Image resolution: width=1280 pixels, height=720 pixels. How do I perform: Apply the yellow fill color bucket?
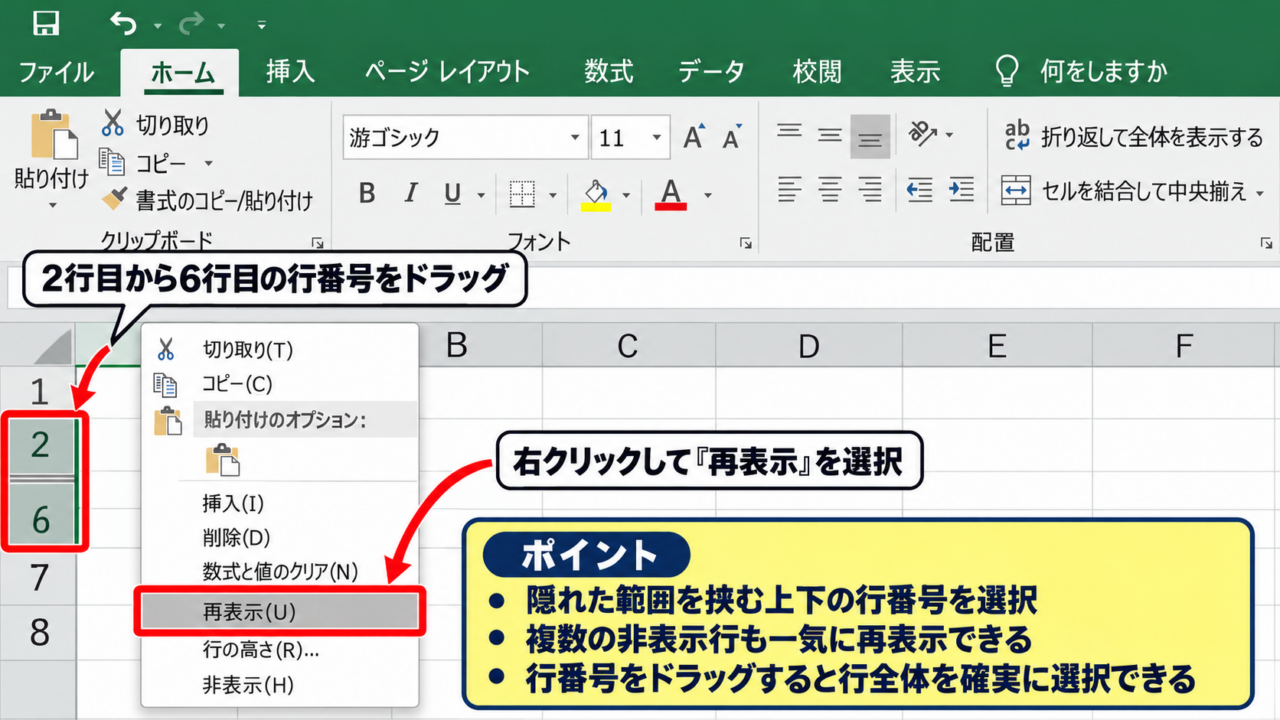point(596,194)
